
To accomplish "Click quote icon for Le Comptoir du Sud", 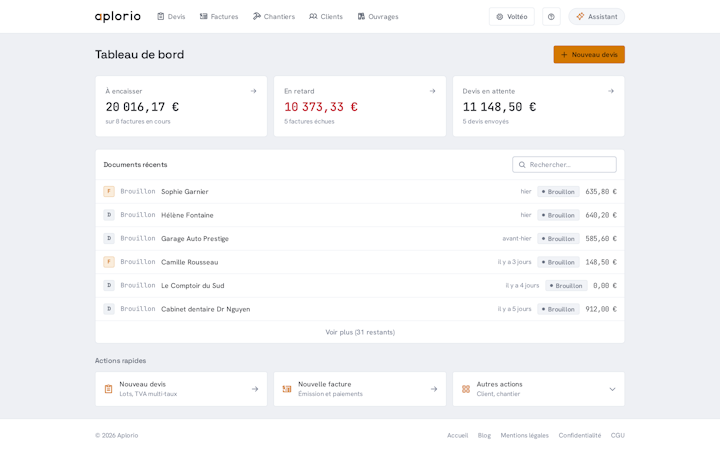I will pos(109,285).
